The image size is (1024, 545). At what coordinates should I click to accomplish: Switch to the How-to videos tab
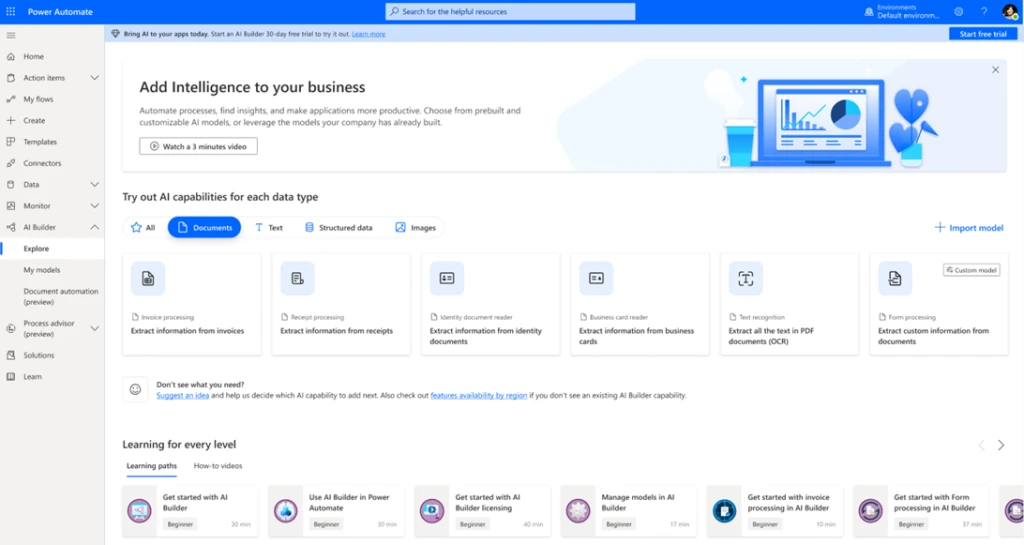tap(218, 466)
